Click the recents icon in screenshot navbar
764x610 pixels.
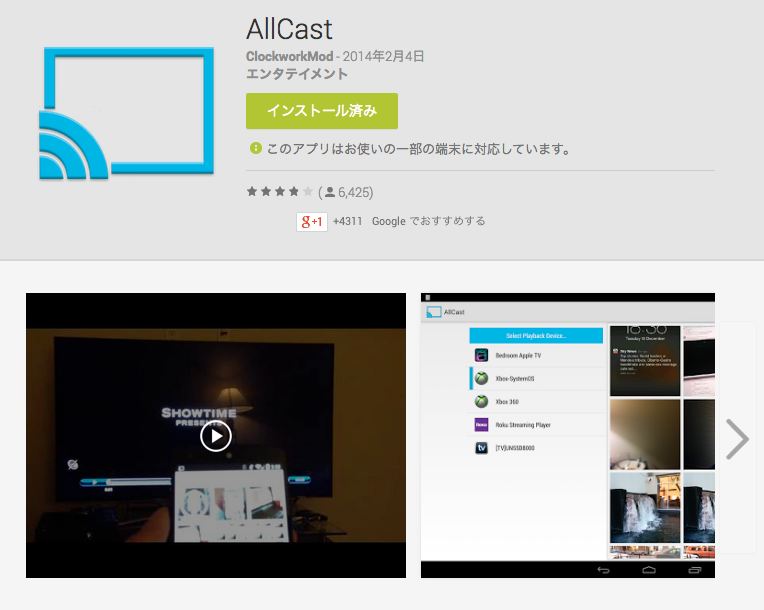[695, 570]
